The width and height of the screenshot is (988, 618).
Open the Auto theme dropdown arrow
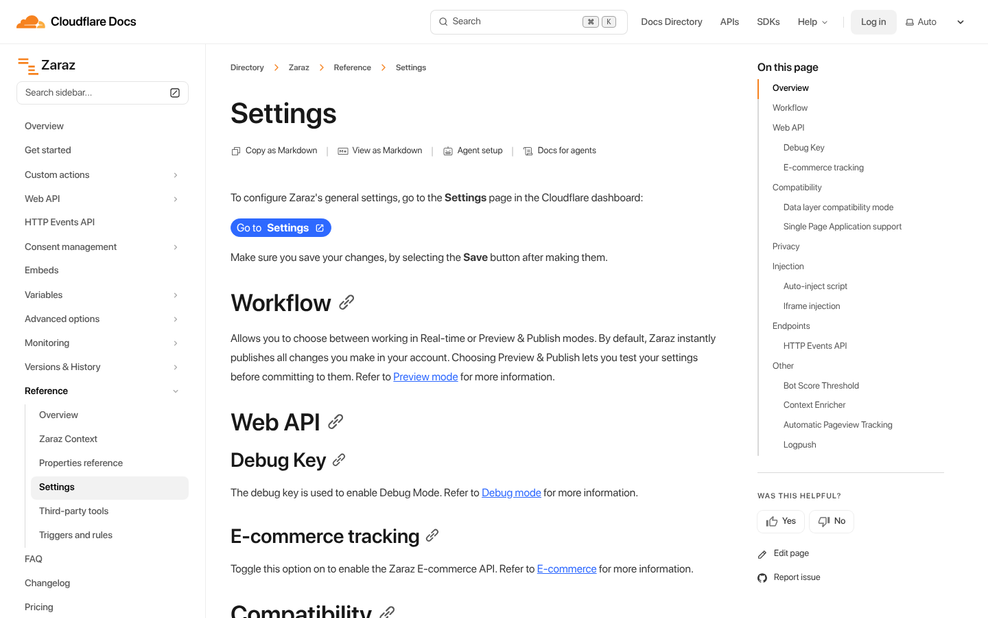click(960, 22)
